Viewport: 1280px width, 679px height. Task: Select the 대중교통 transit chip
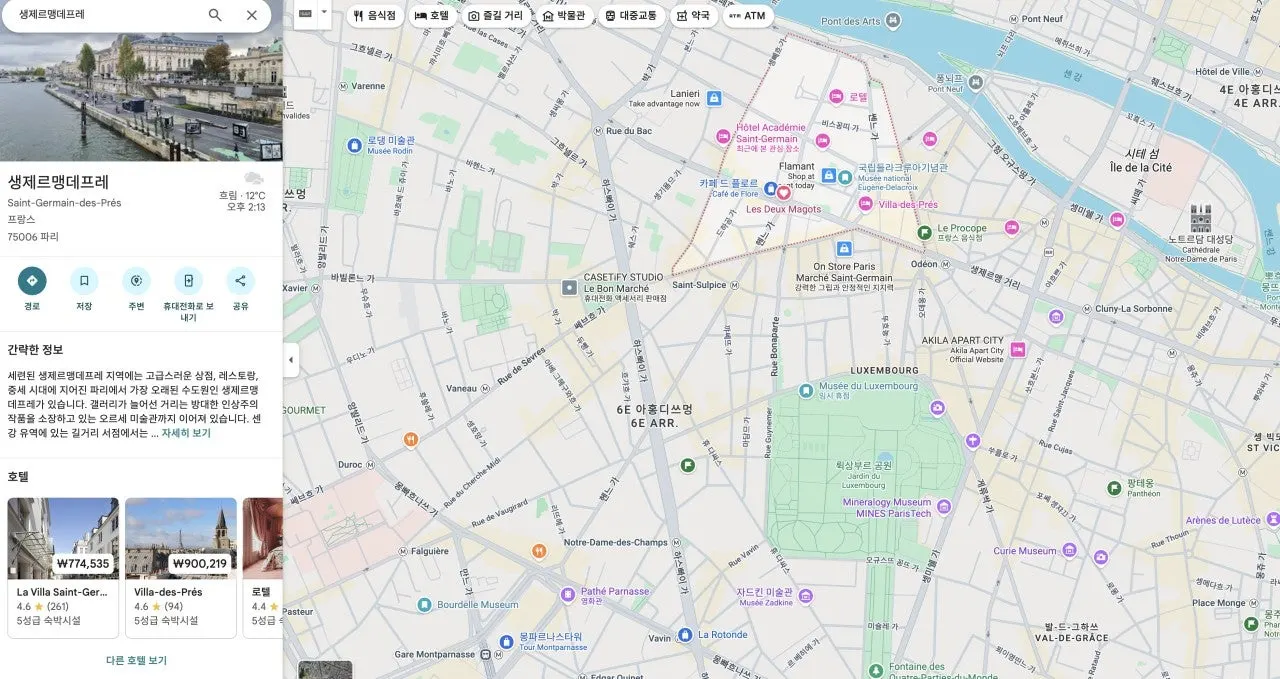pyautogui.click(x=632, y=15)
